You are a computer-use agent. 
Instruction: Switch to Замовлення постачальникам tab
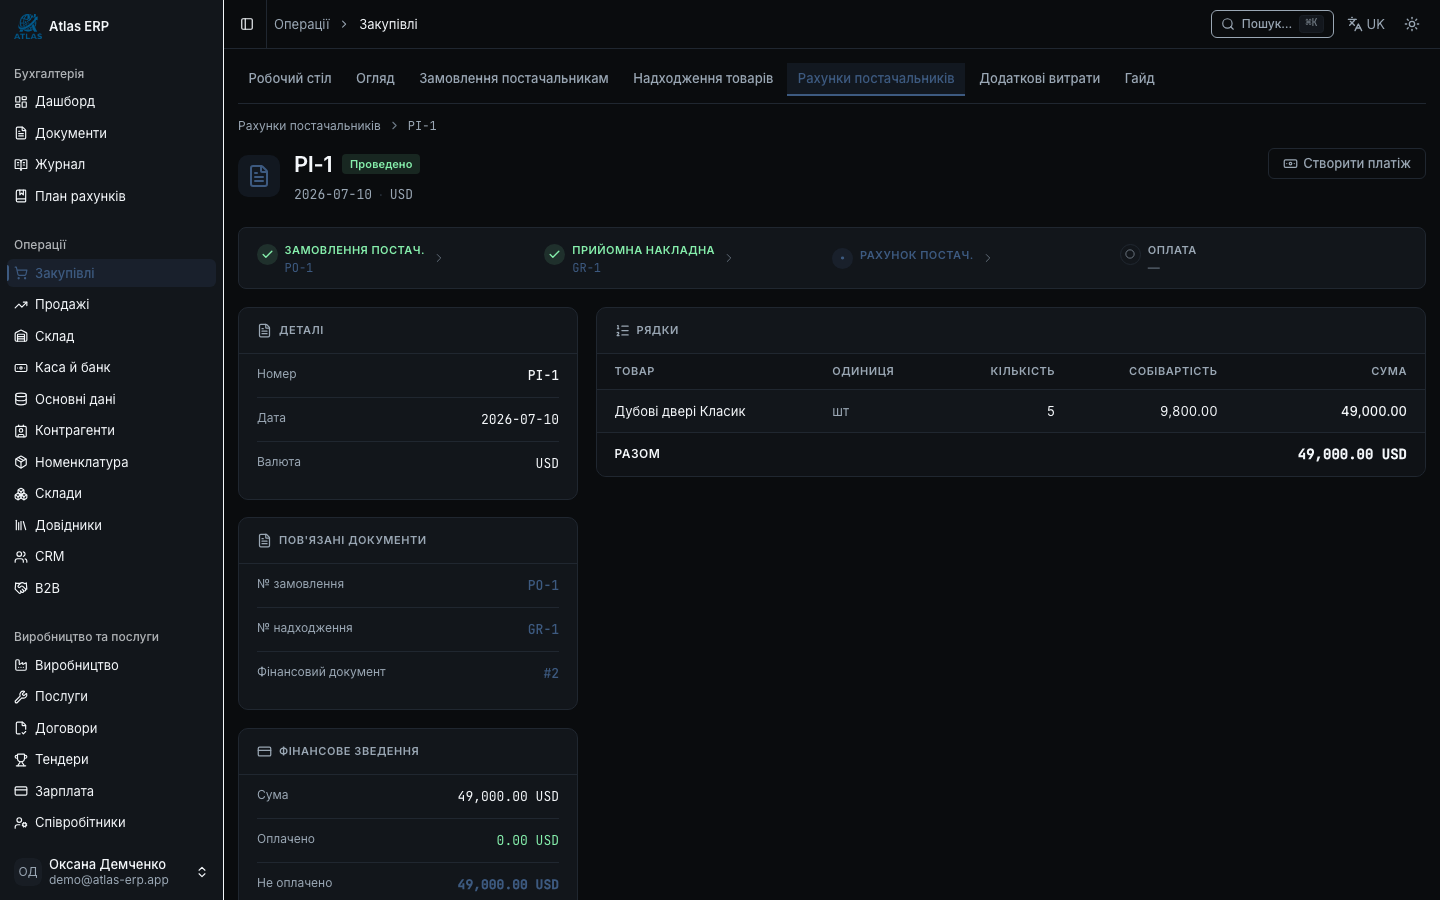pyautogui.click(x=514, y=78)
